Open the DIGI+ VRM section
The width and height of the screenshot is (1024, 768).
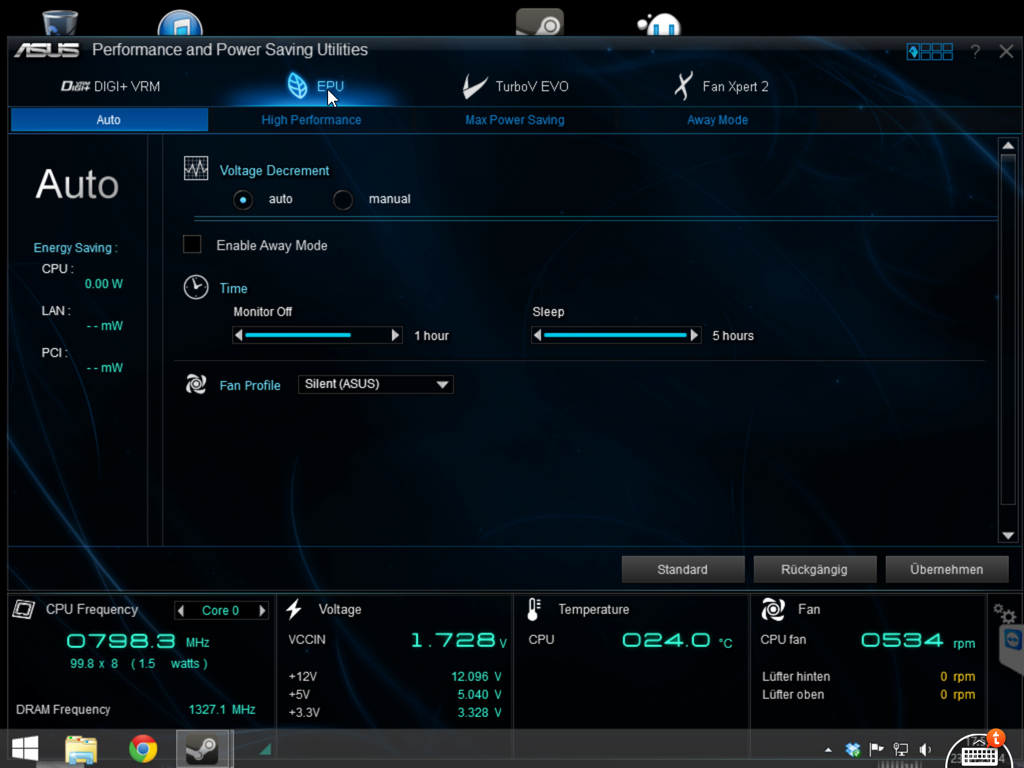point(110,86)
